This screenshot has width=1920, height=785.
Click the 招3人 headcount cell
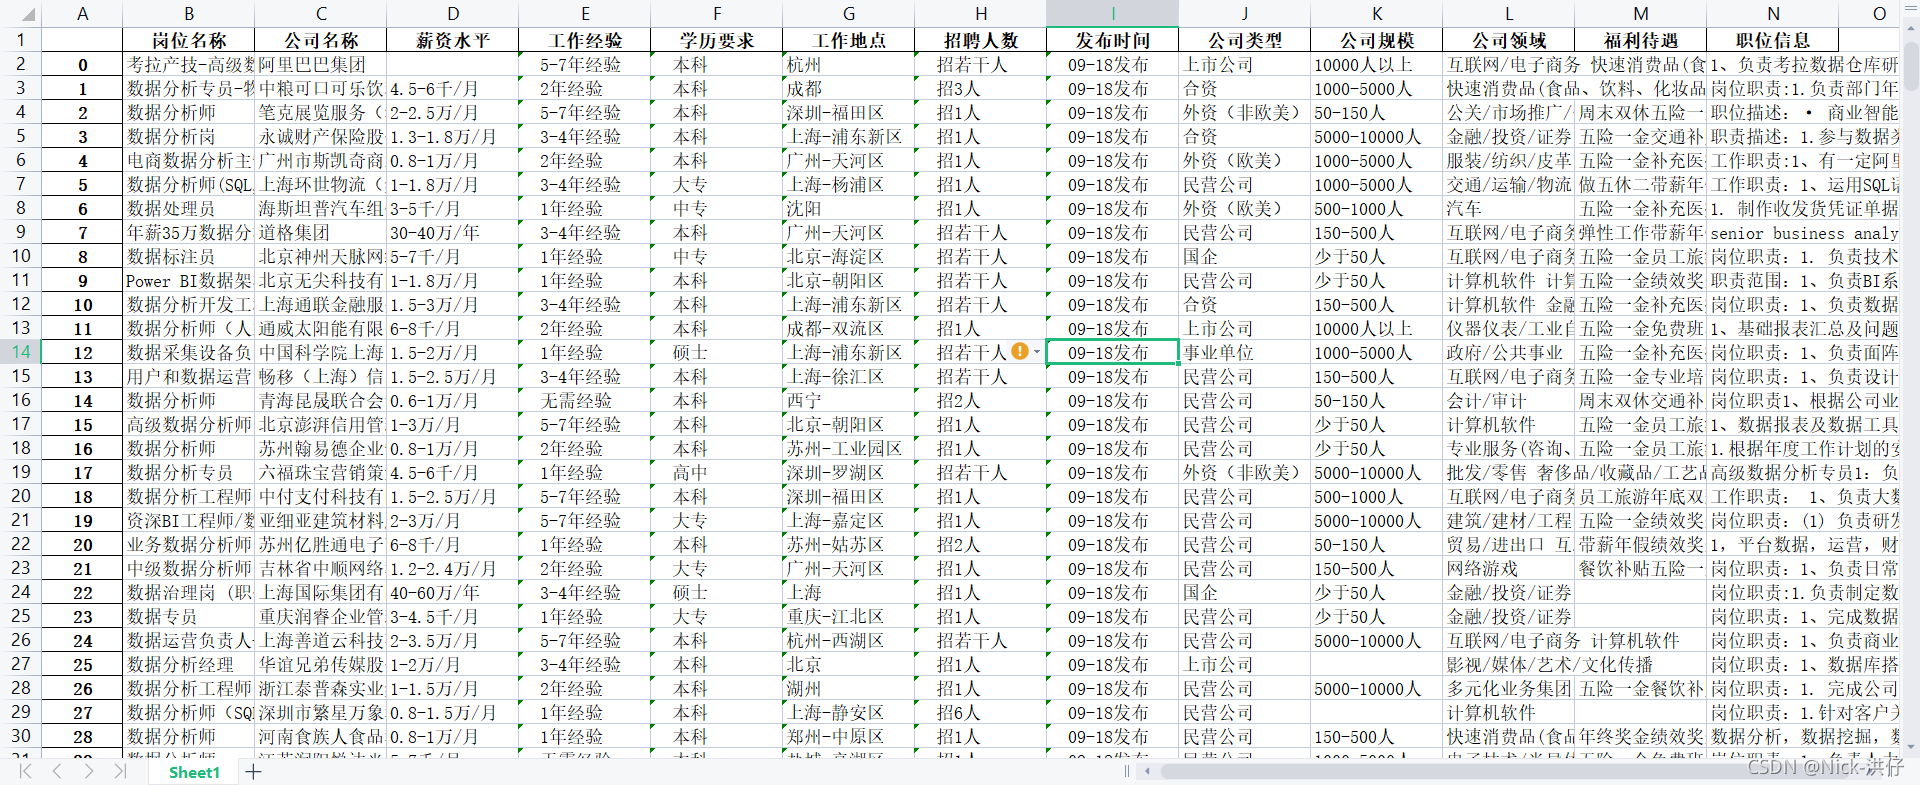(981, 88)
